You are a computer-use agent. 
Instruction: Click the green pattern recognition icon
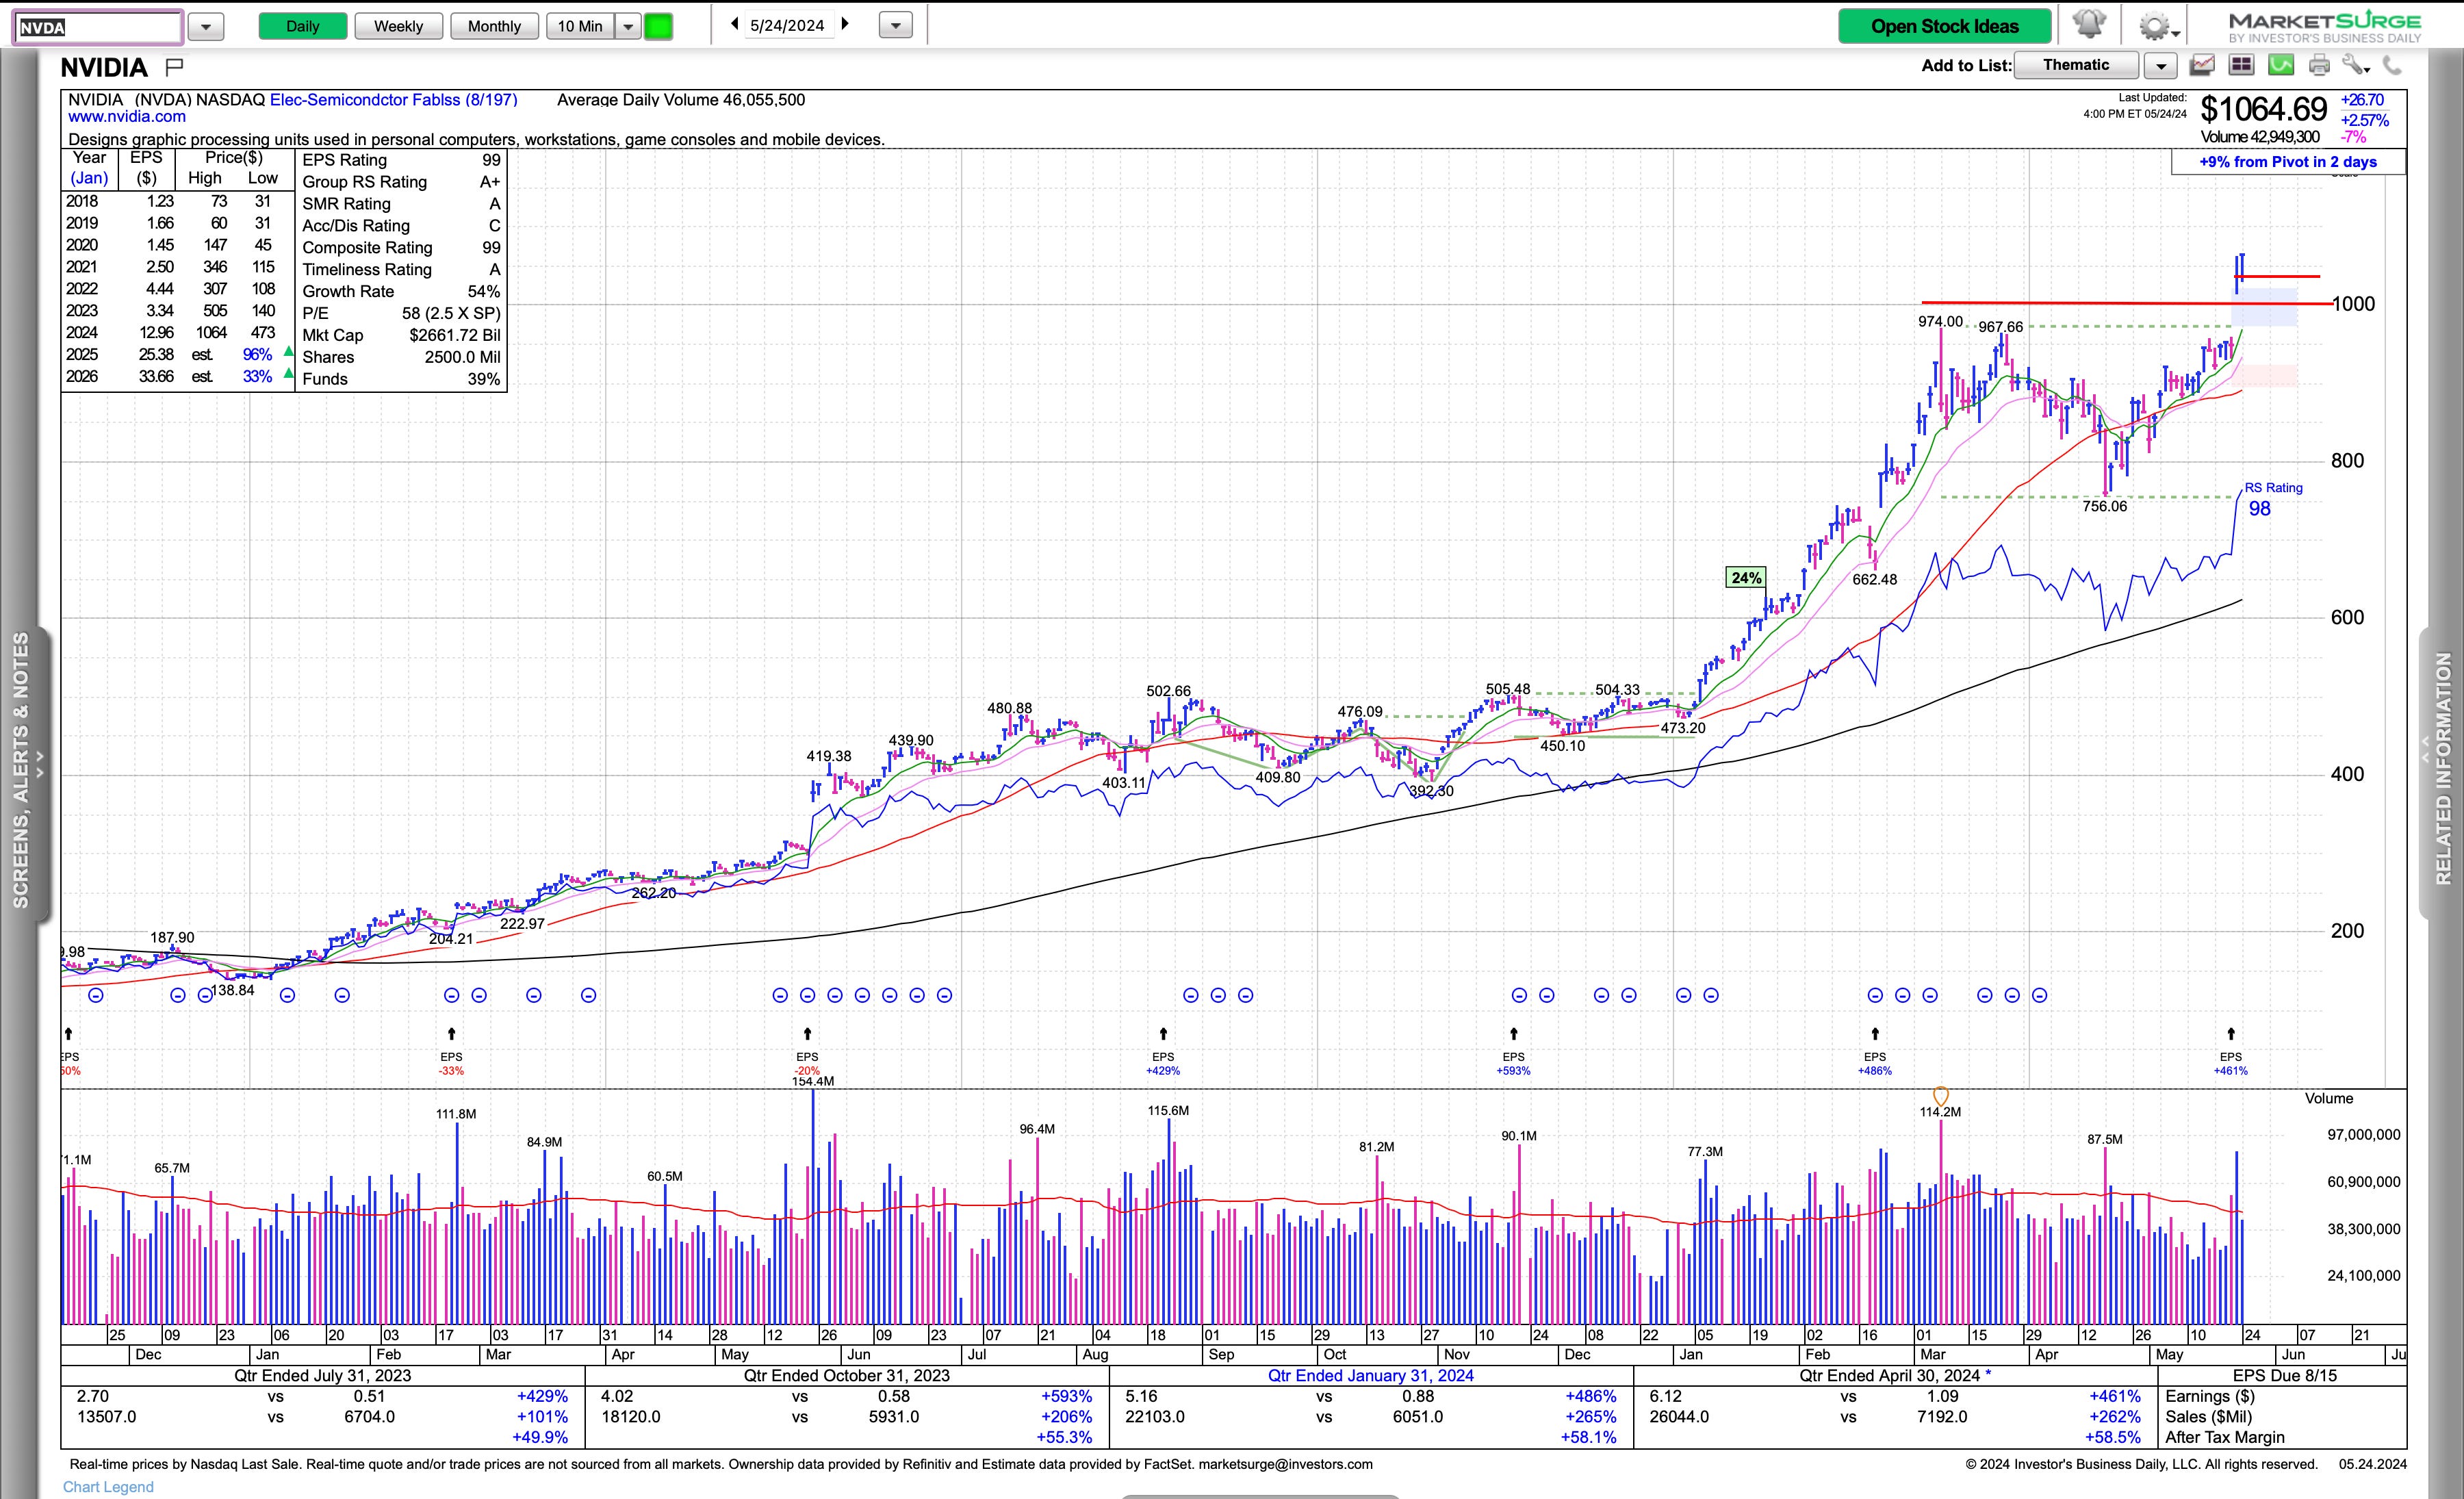(2281, 66)
